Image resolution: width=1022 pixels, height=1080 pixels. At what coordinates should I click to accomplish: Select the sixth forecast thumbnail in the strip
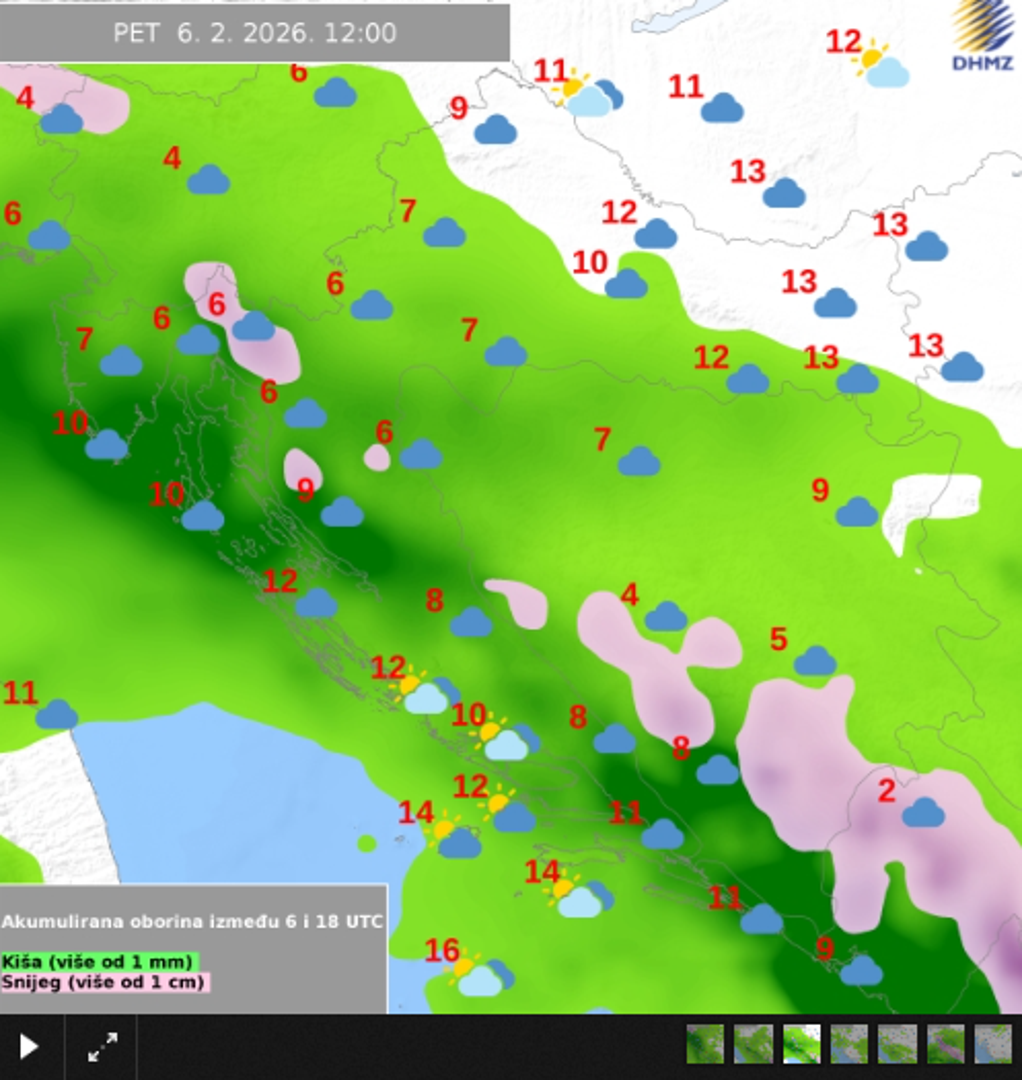(945, 1044)
